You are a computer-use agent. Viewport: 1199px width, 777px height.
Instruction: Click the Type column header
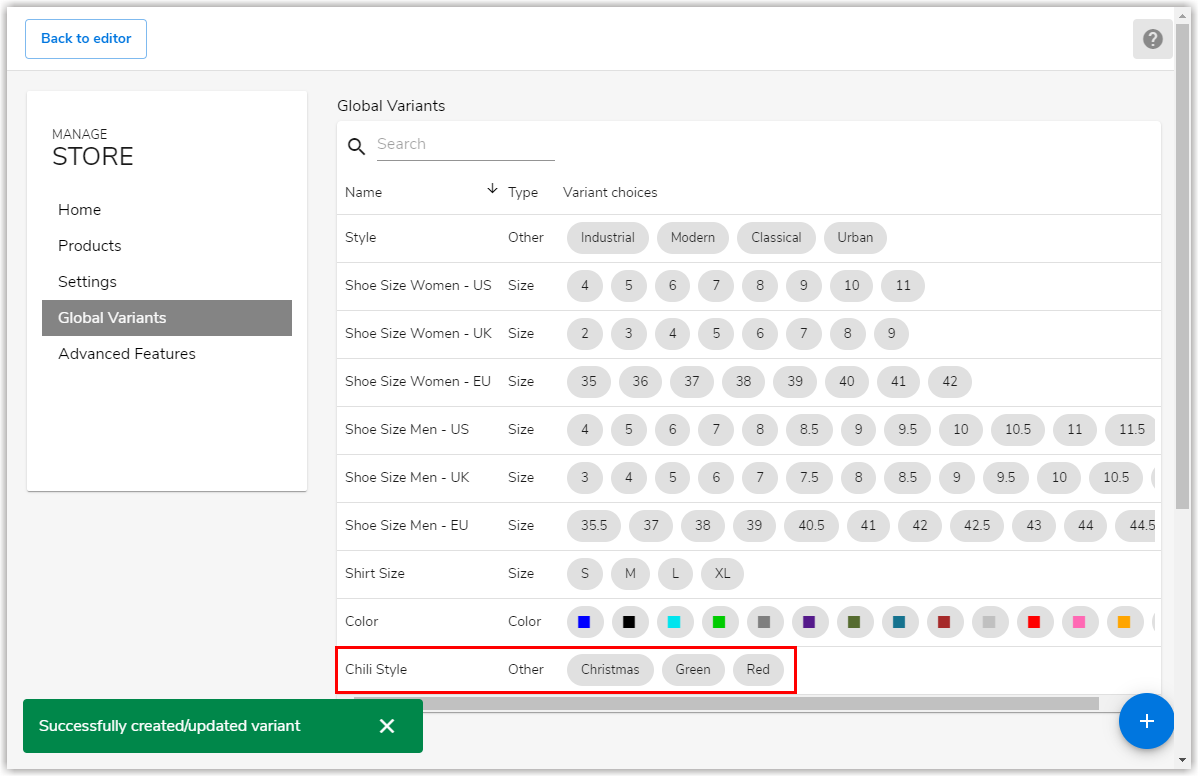(x=523, y=193)
